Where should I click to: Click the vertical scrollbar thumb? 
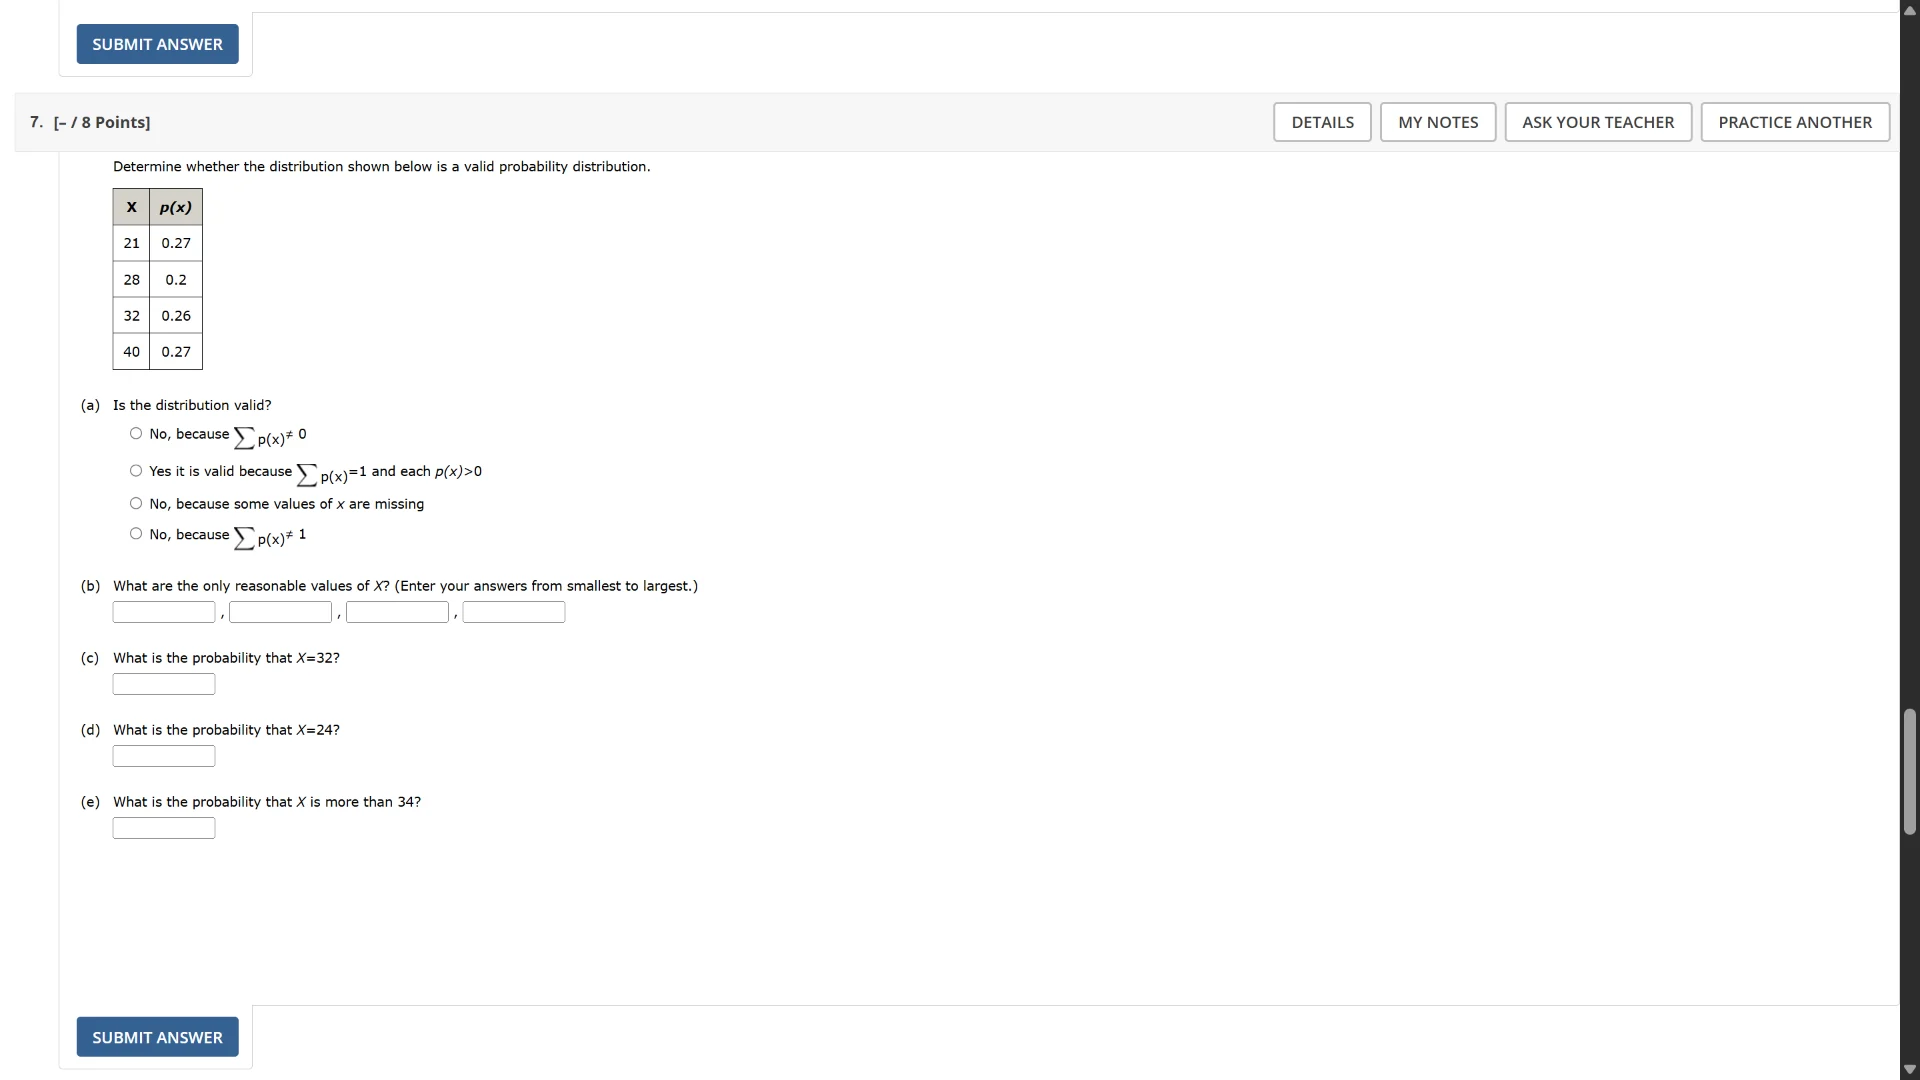1910,771
